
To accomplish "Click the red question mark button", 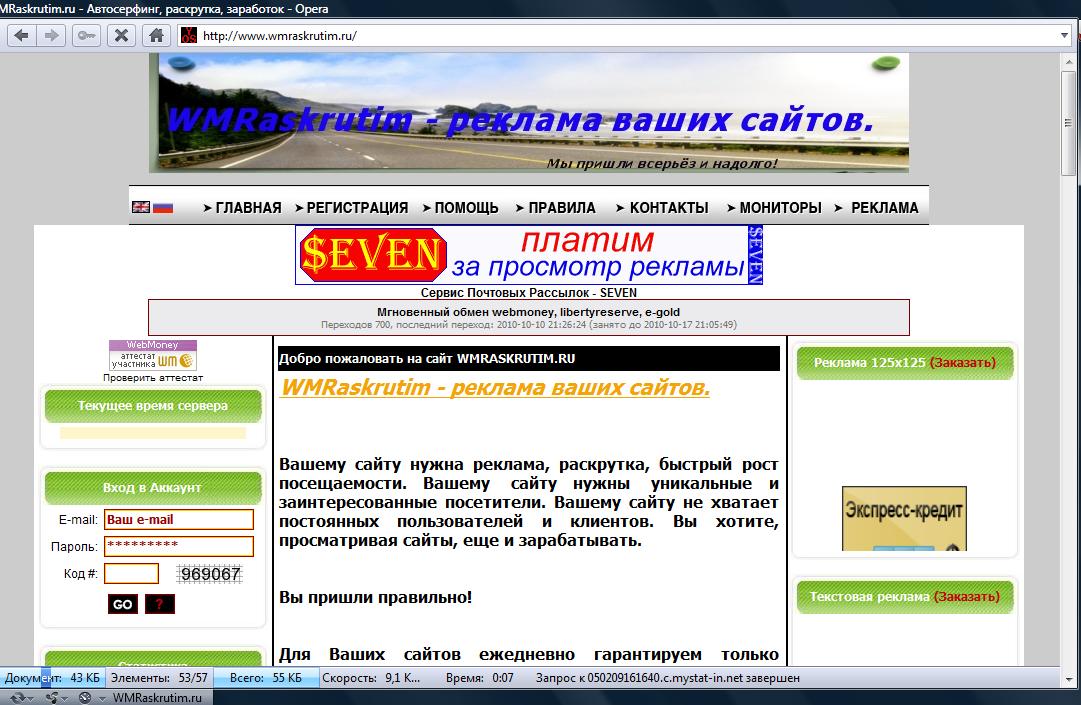I will coord(160,604).
